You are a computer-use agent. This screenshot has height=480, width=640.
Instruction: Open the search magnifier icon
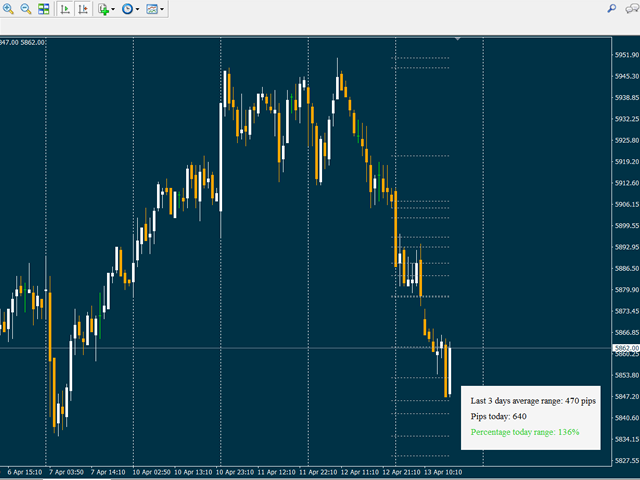click(611, 8)
